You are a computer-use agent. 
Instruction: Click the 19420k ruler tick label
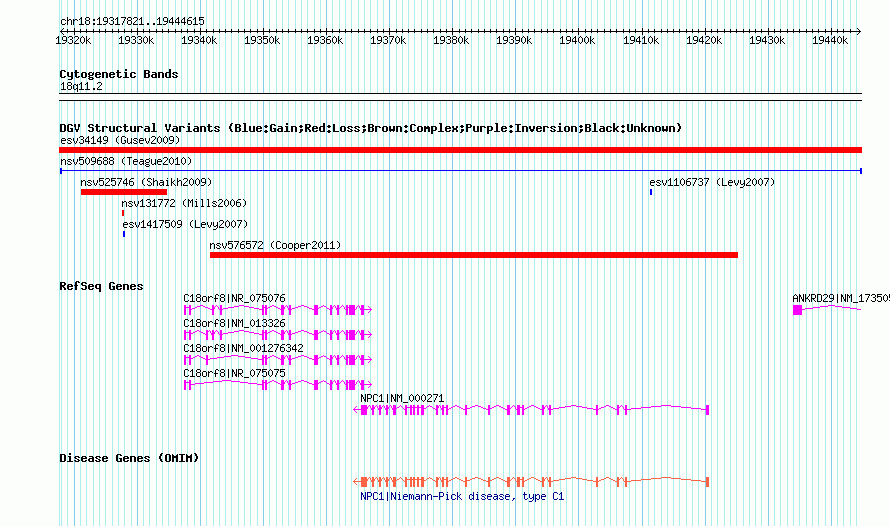click(704, 40)
